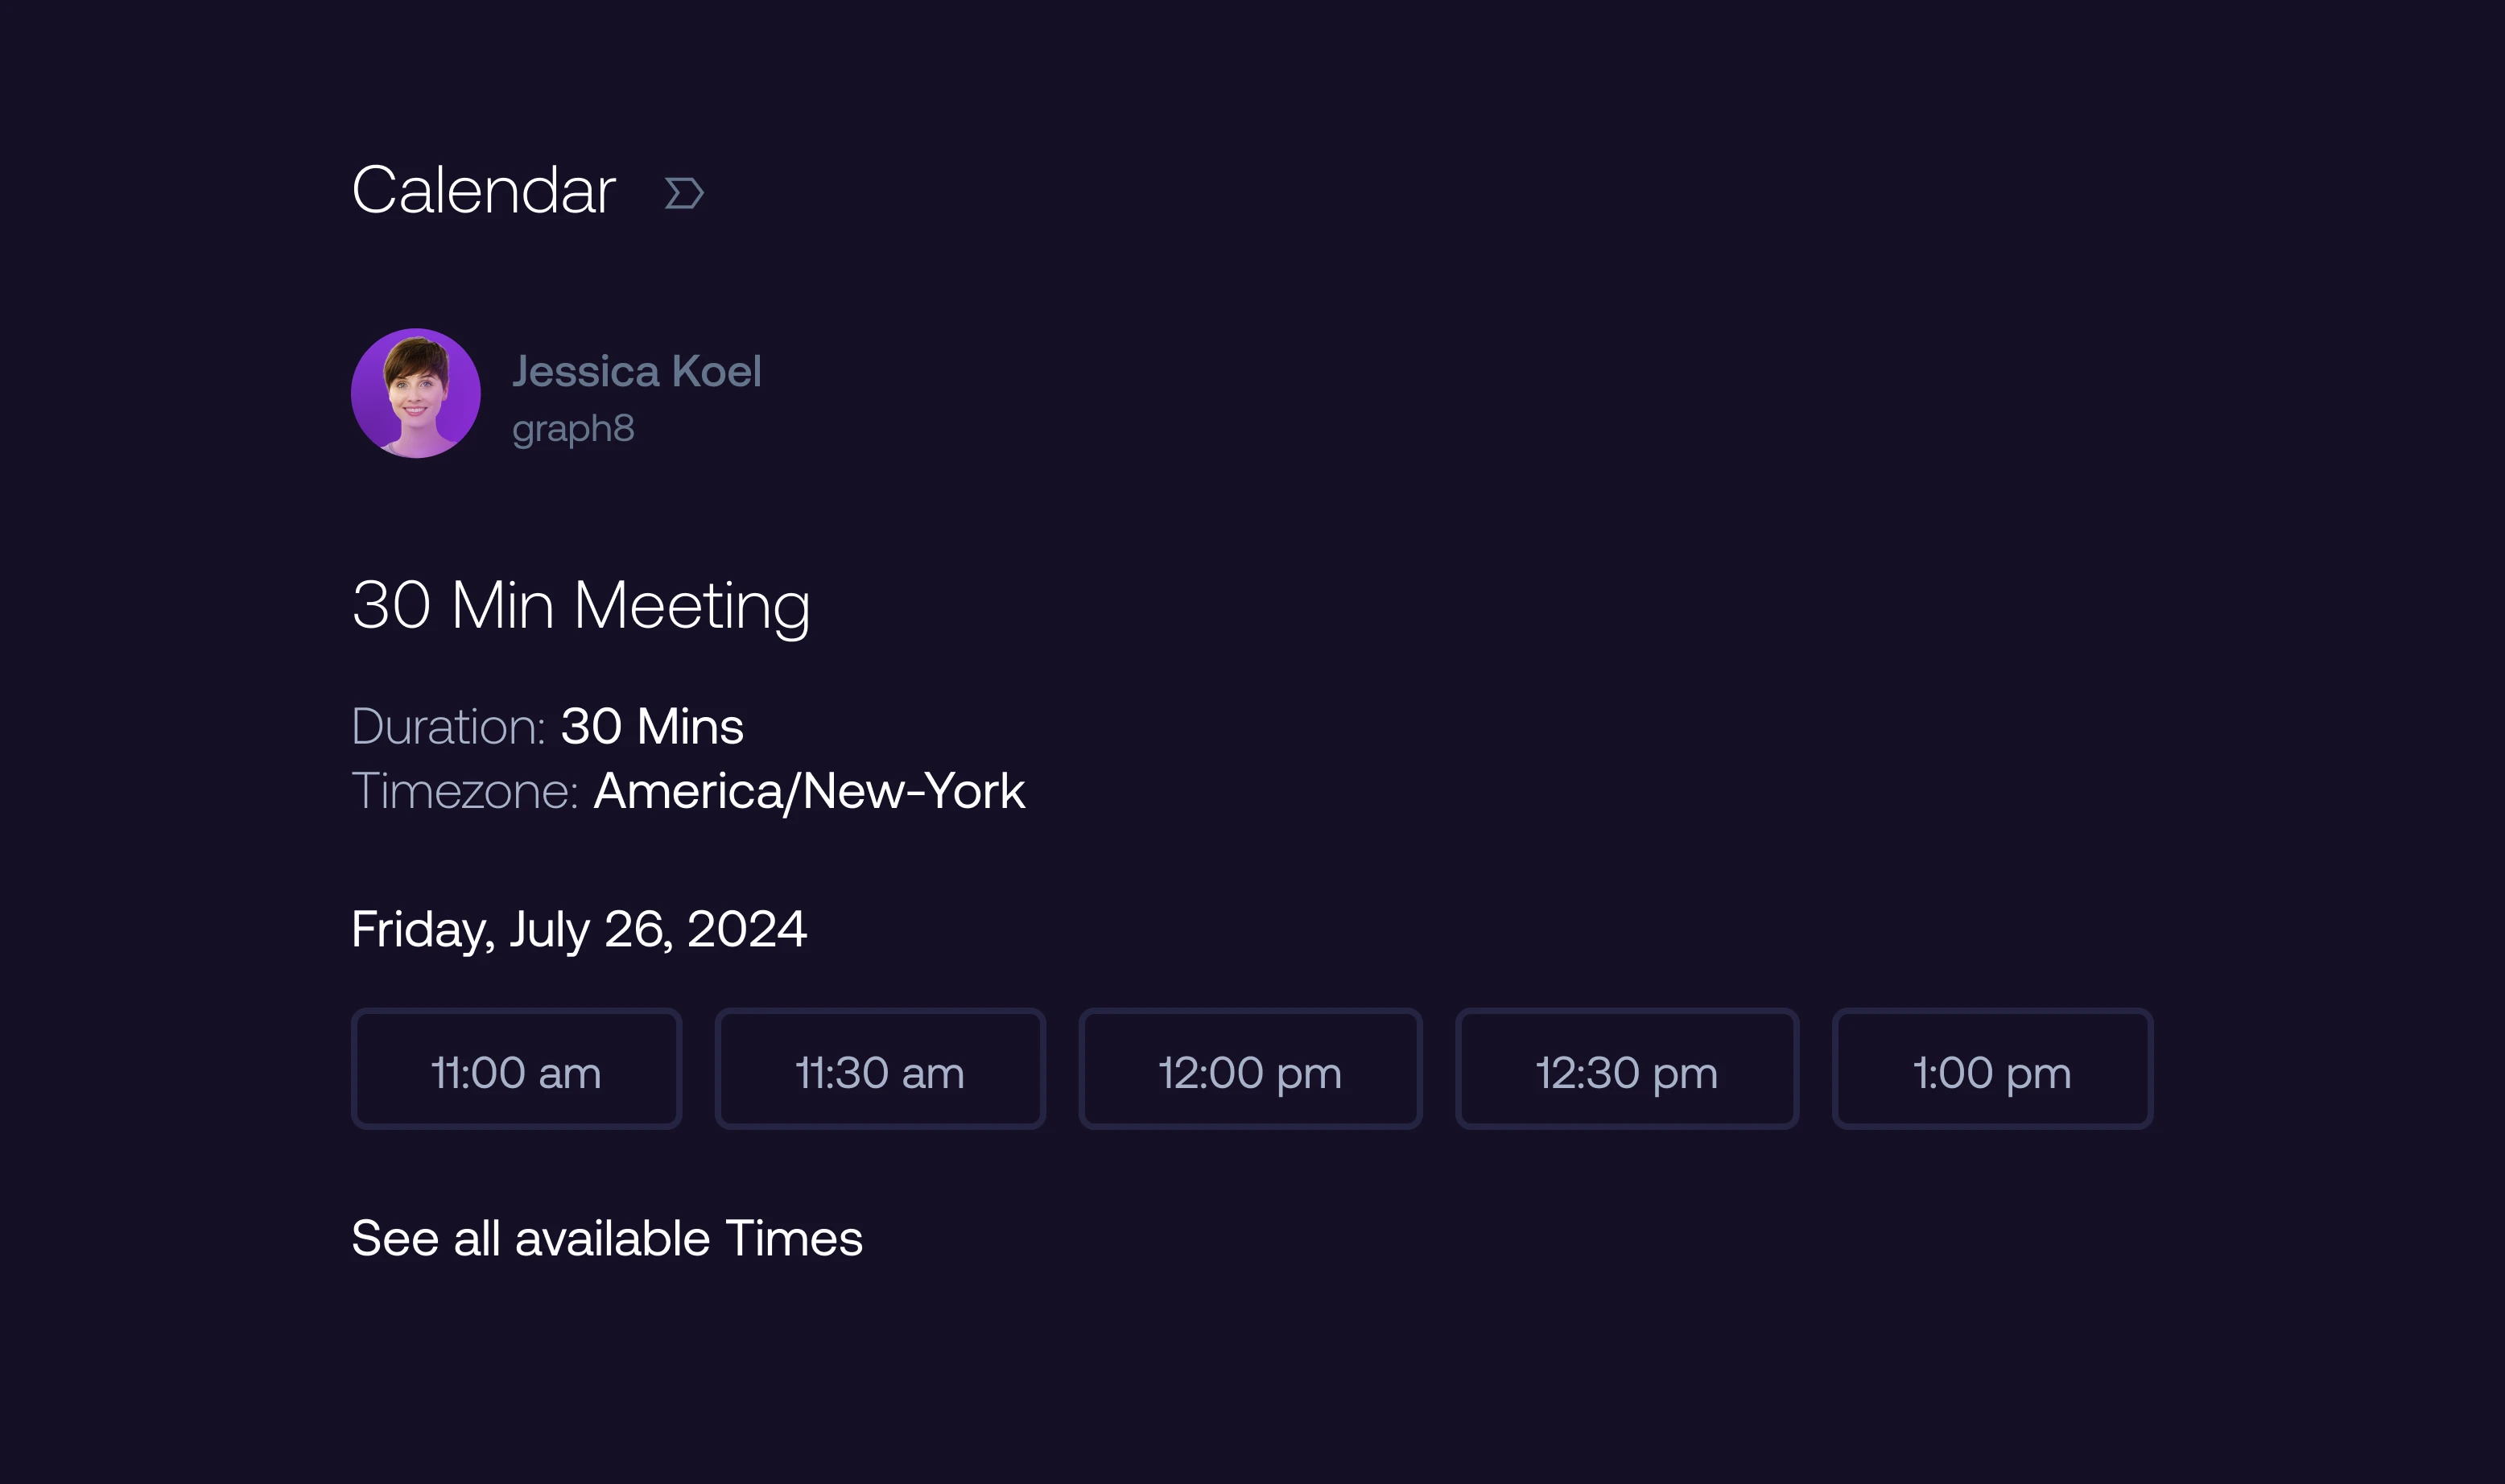Image resolution: width=2505 pixels, height=1484 pixels.
Task: Select the 11:30 am time slot
Action: click(x=879, y=1069)
